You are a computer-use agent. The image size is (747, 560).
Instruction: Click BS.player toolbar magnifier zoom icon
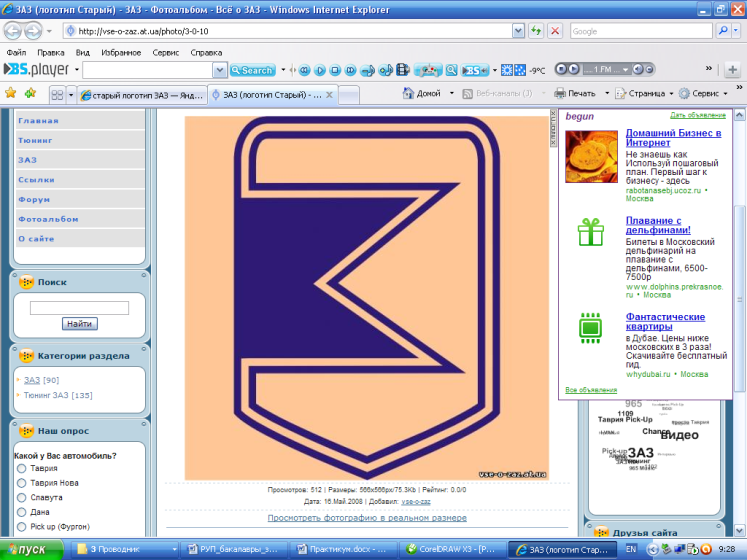[451, 71]
